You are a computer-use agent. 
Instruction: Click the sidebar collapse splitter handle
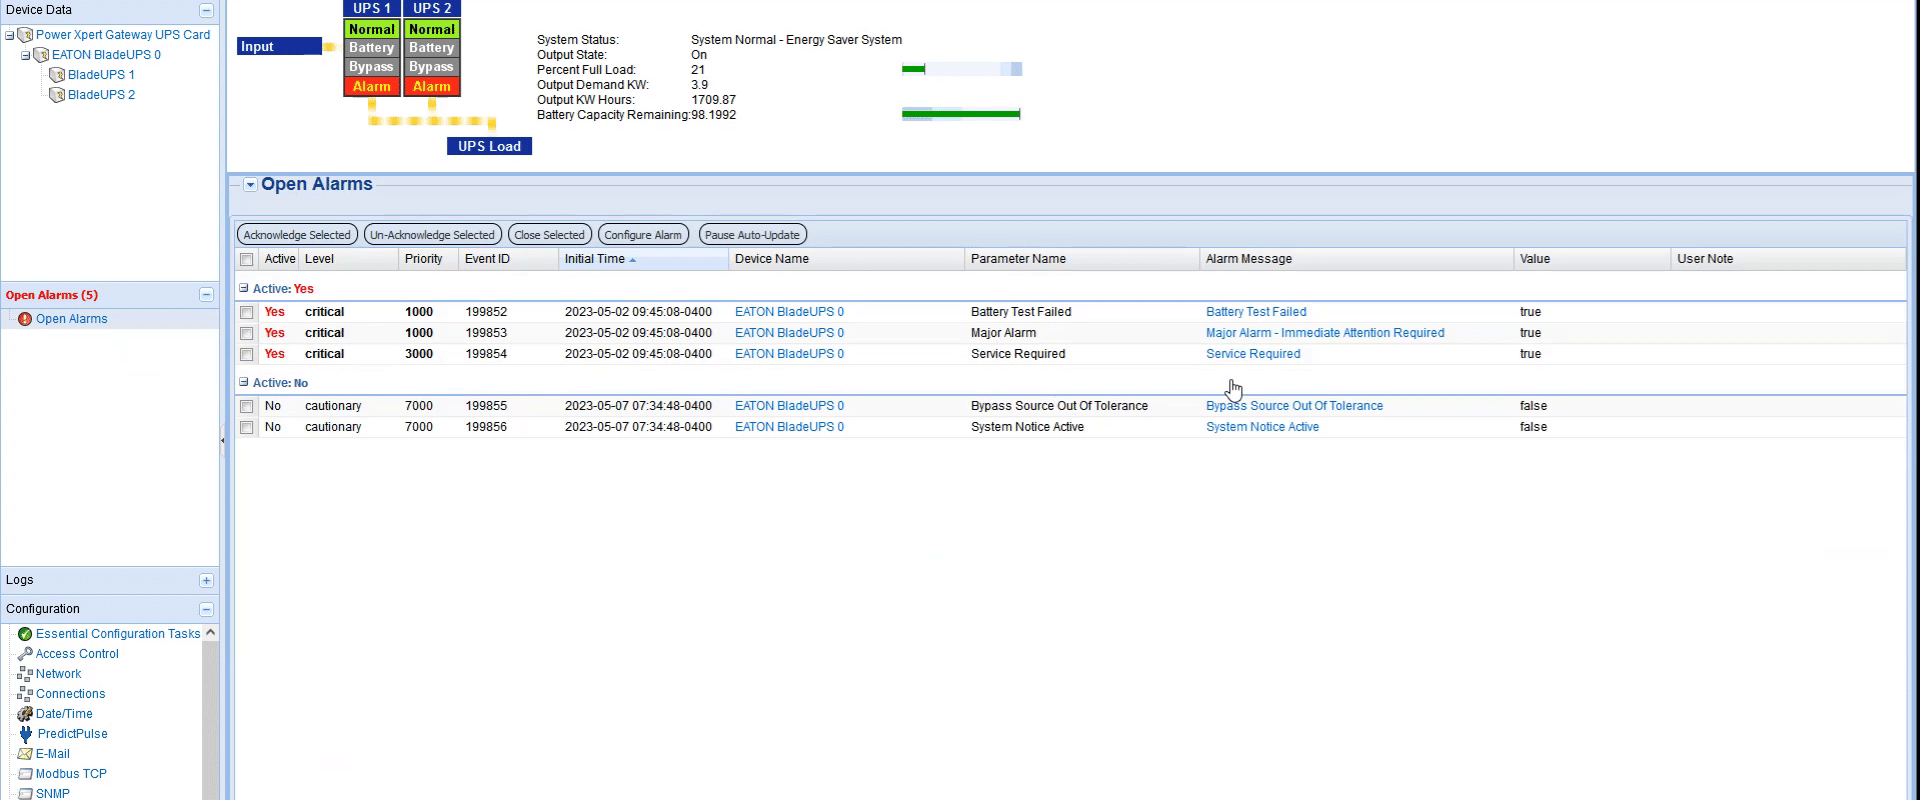pos(223,440)
